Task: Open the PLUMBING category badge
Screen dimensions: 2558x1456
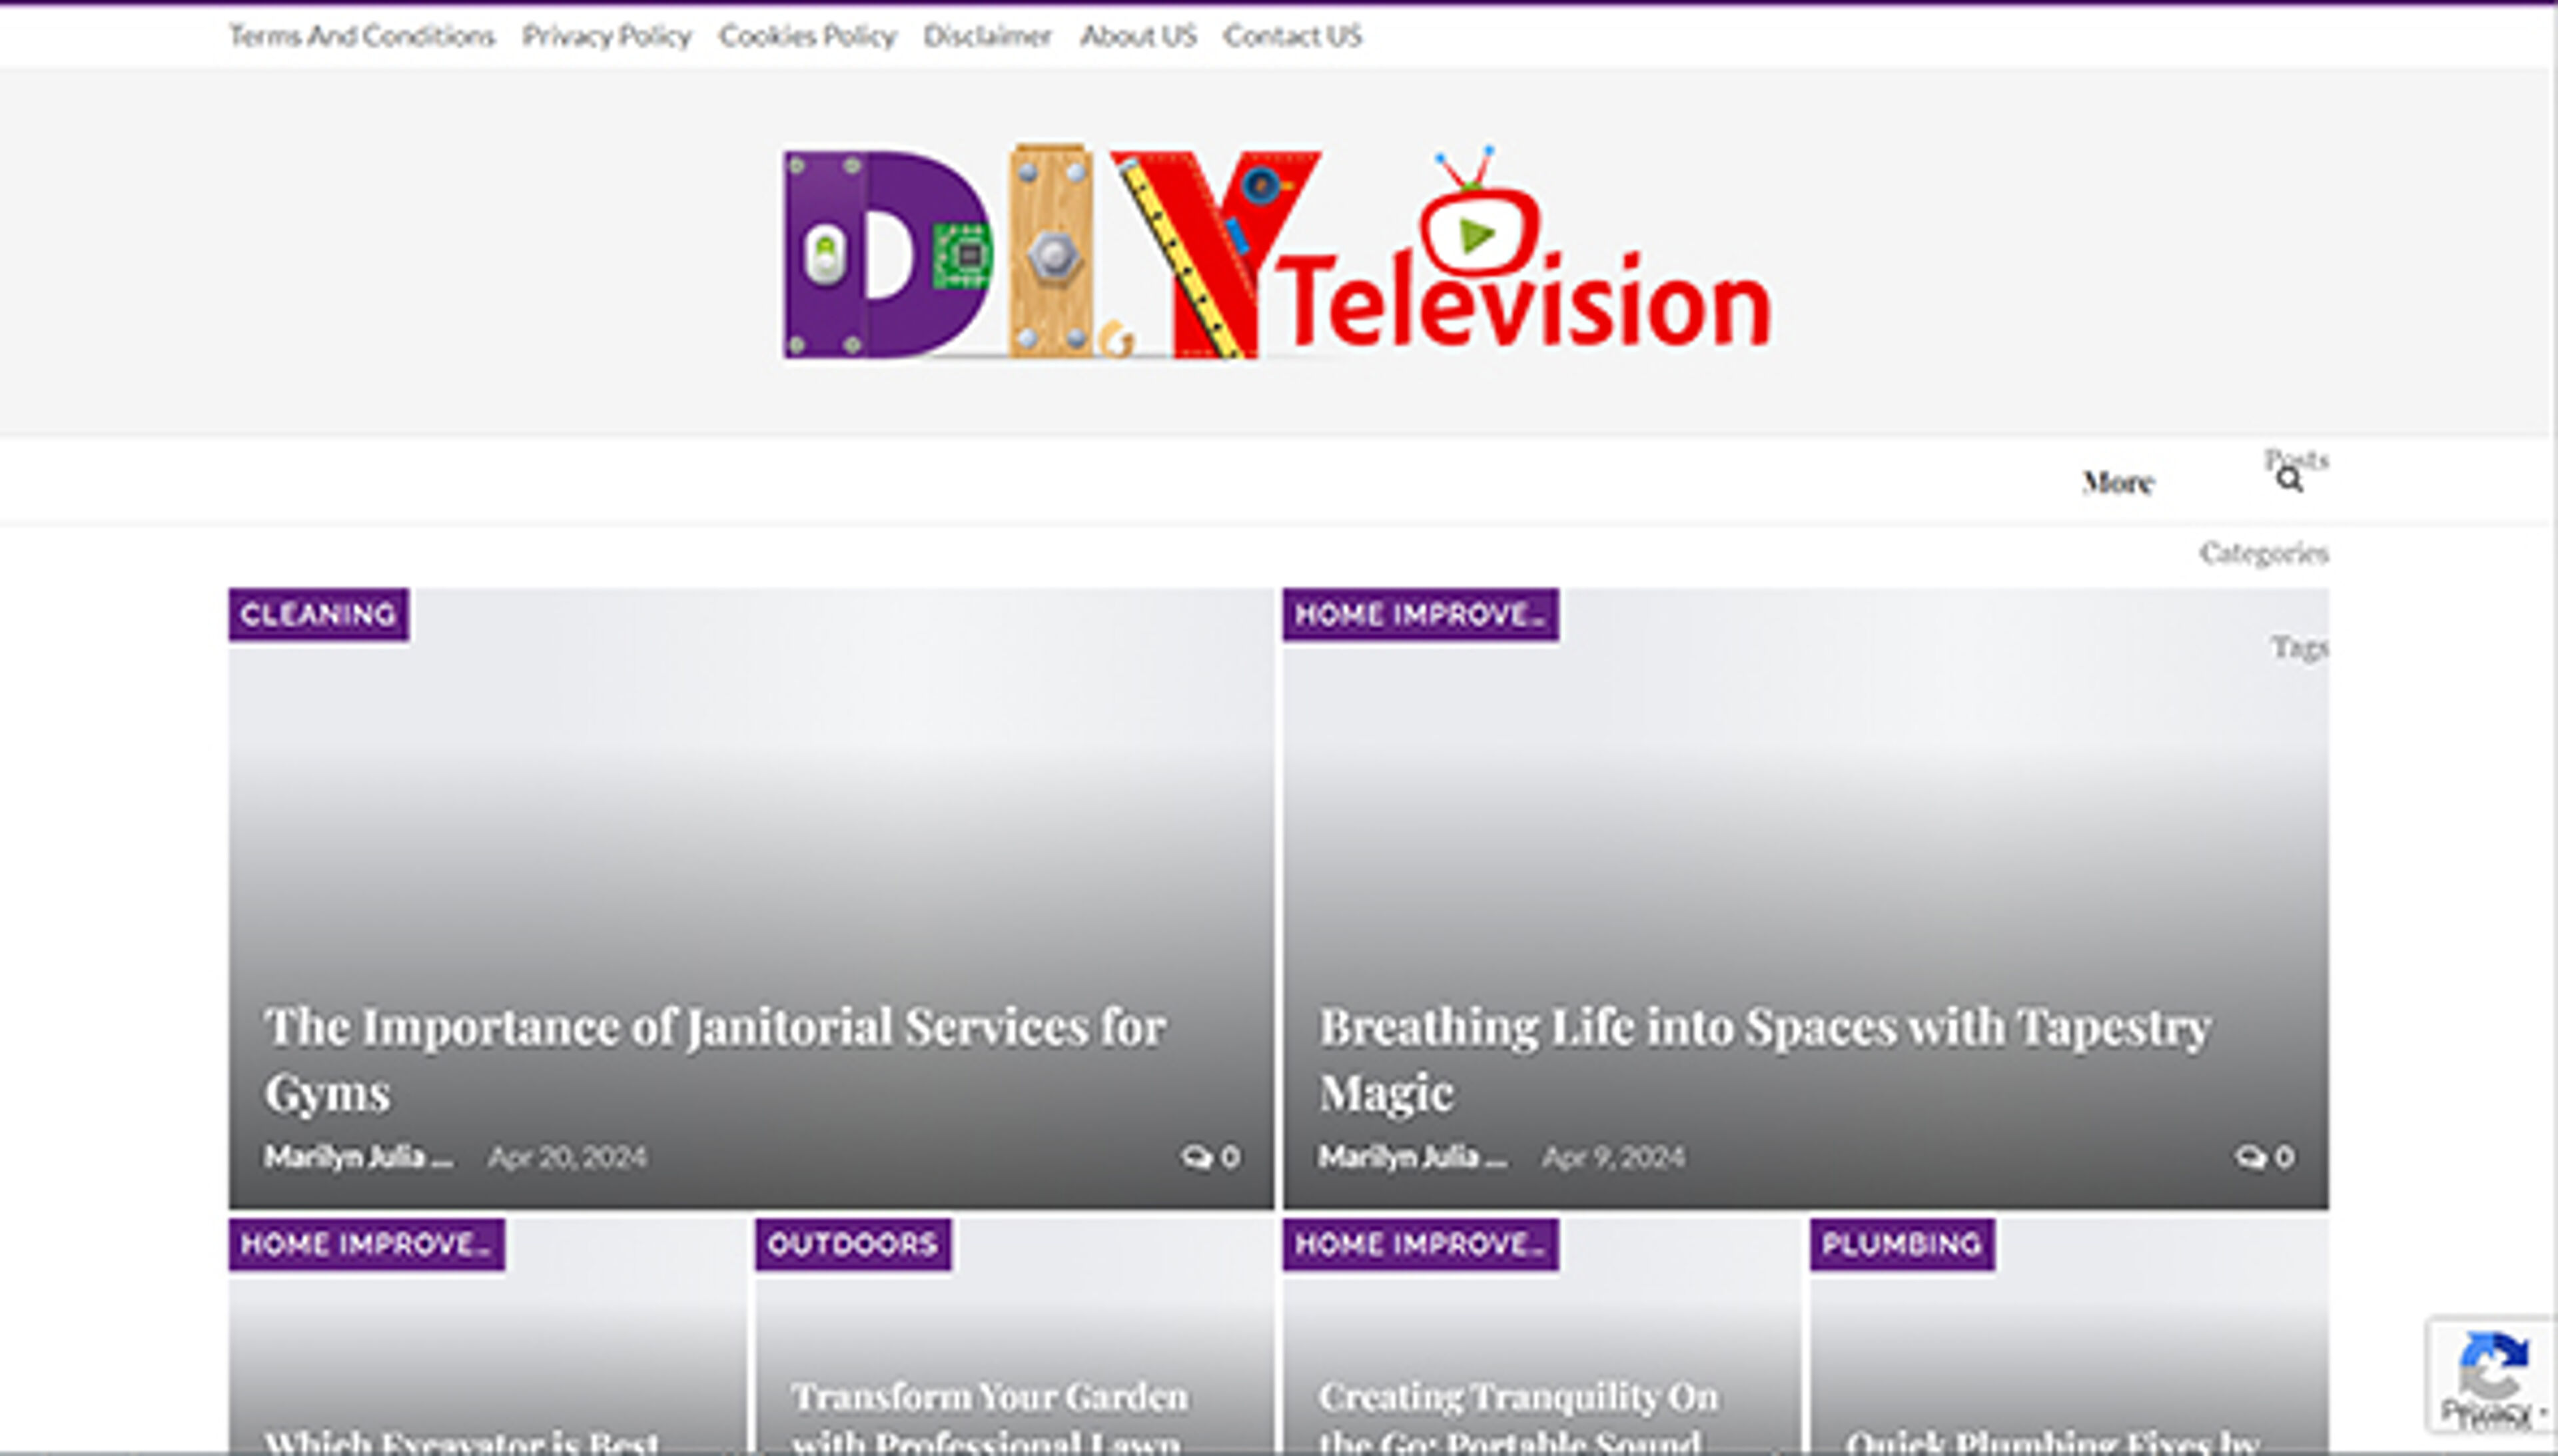Action: 1900,1245
